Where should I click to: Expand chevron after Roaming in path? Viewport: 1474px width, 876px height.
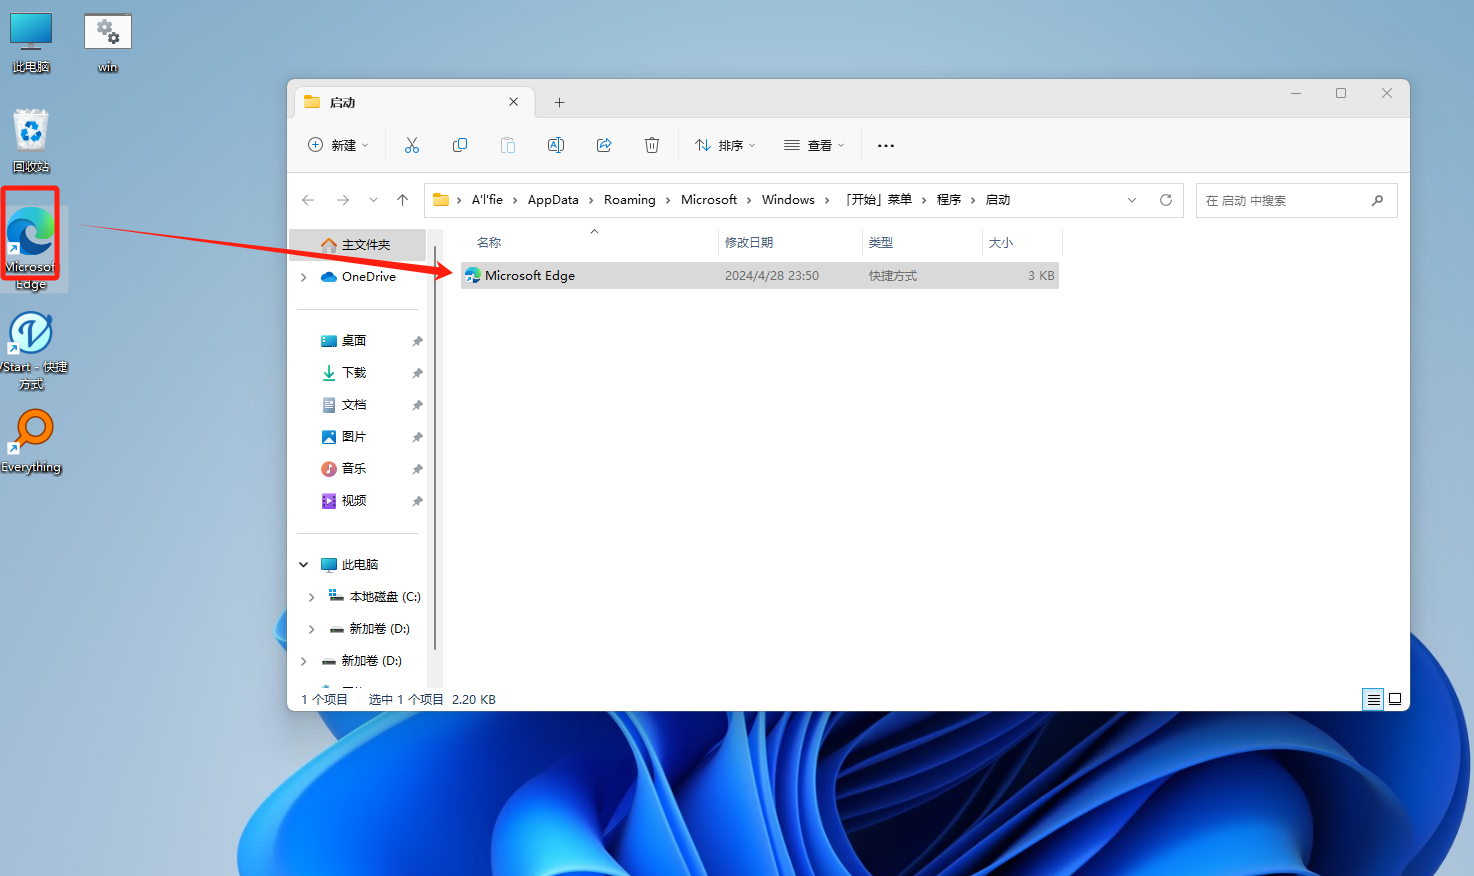[x=668, y=200]
